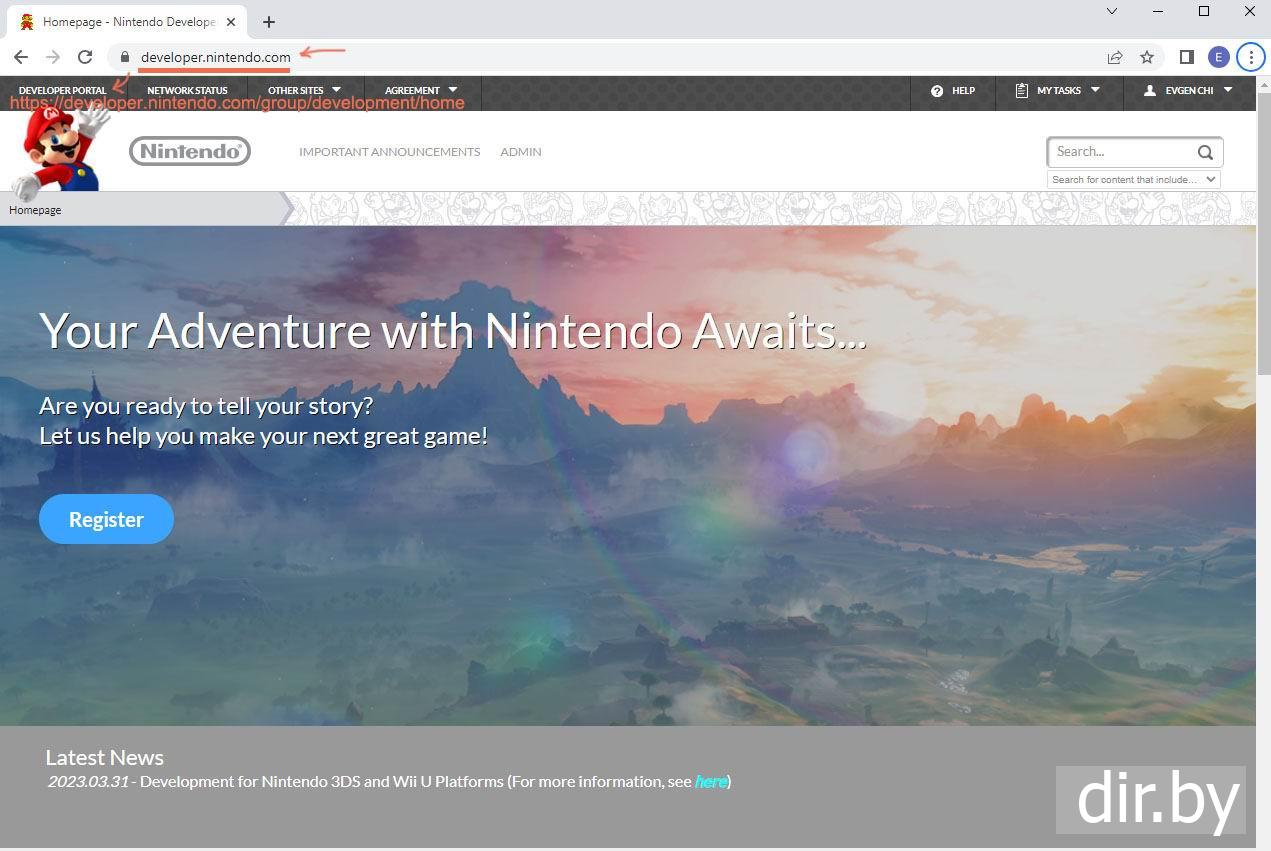Viewport: 1271px width, 851px height.
Task: Expand the Agreement dropdown
Action: [x=421, y=91]
